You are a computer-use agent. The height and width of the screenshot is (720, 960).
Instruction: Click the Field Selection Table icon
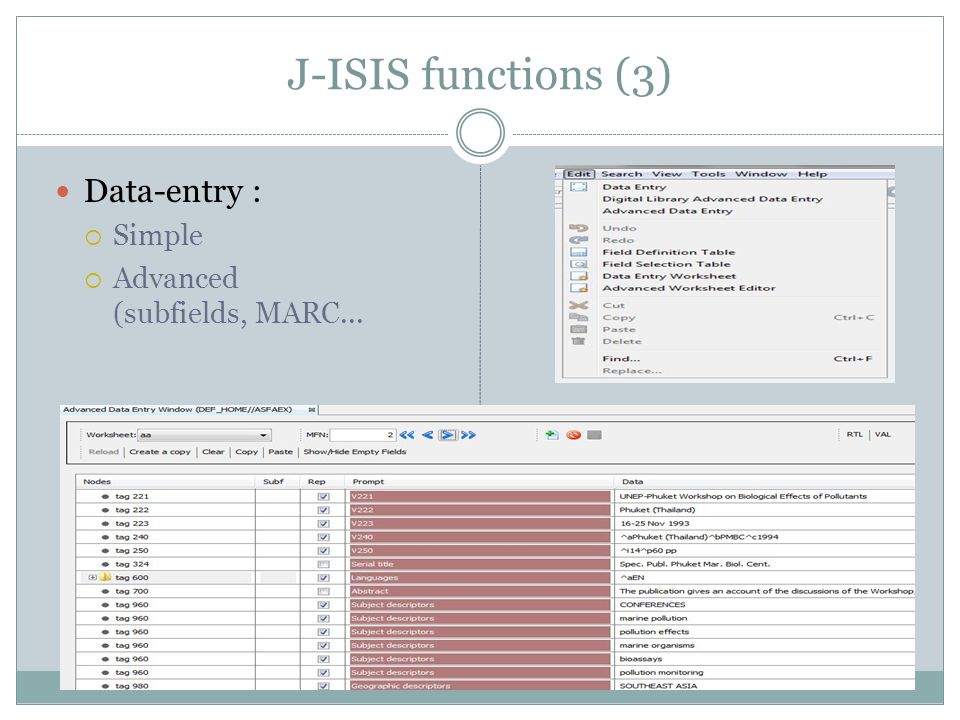(579, 264)
